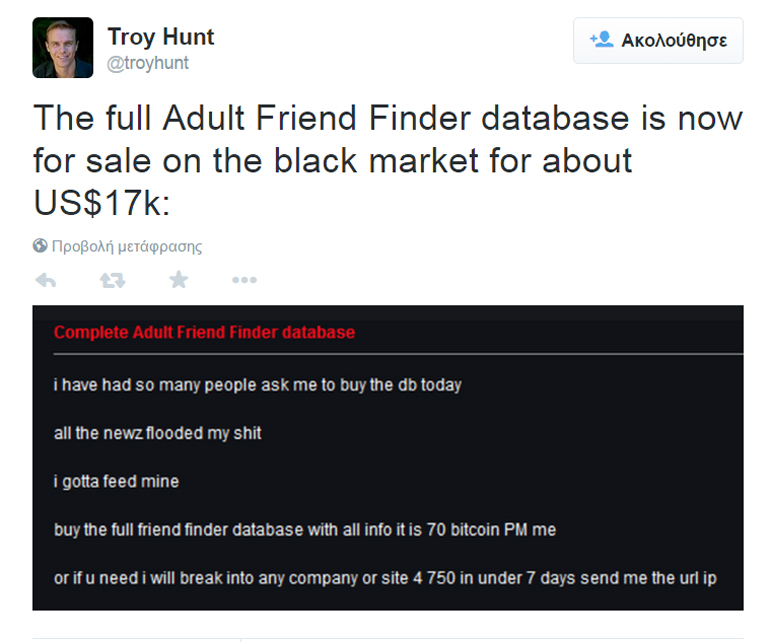Image resolution: width=770 pixels, height=642 pixels.
Task: Open the Troy Hunt display name link
Action: tap(160, 38)
